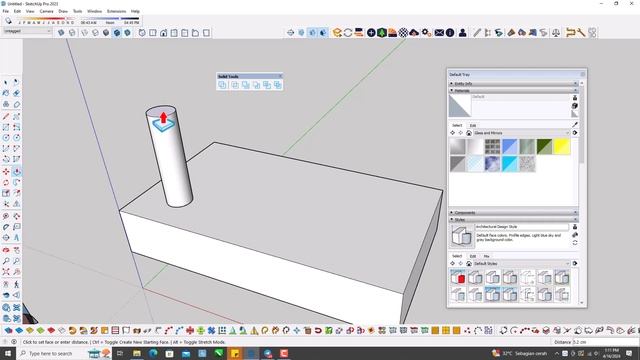Screen dimensions: 640x360
Task: Open Default Styles collection dropdown
Action: [x=522, y=264]
